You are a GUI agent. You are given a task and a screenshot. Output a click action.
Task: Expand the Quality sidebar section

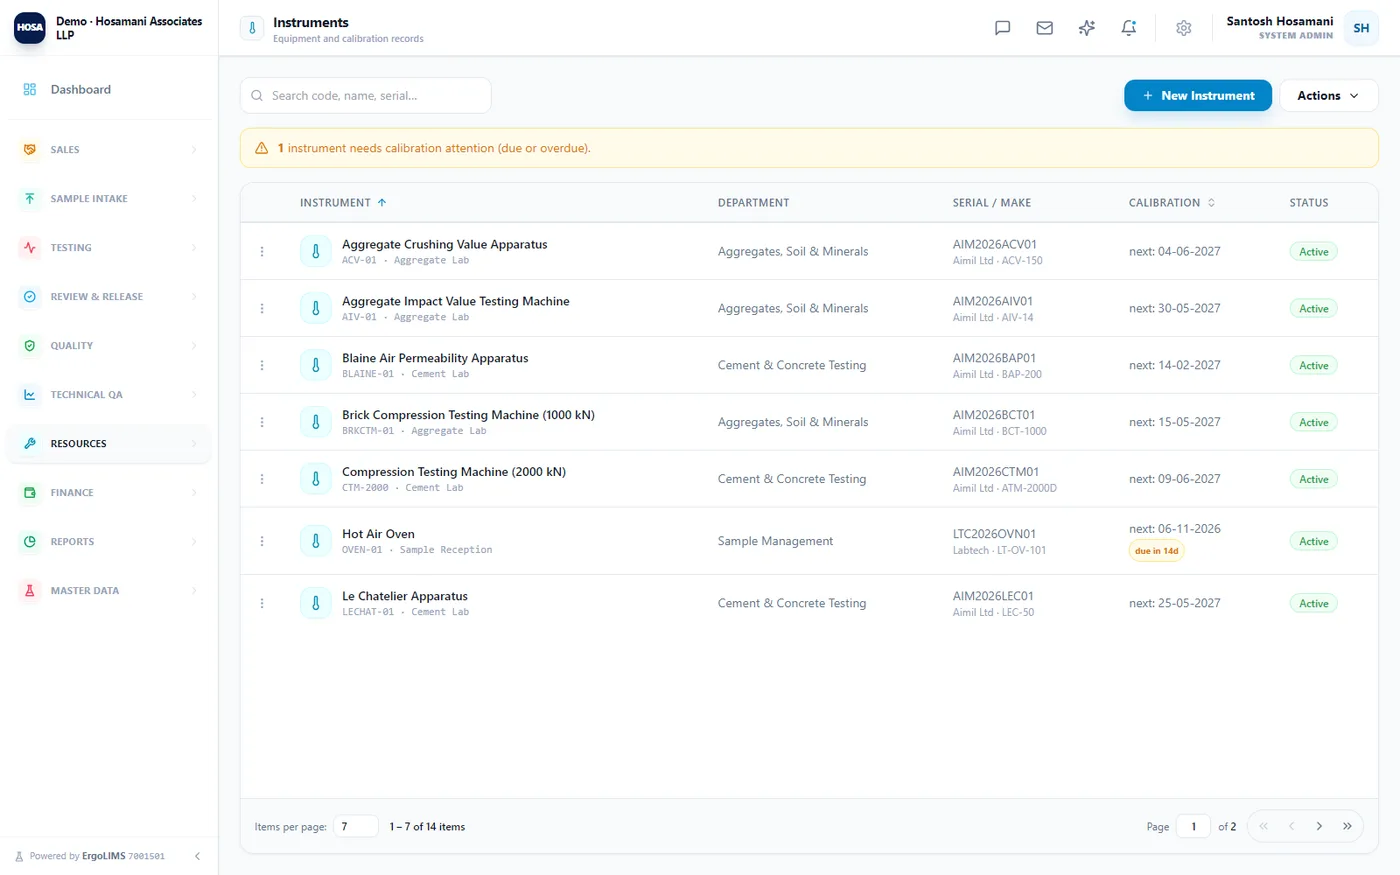110,346
